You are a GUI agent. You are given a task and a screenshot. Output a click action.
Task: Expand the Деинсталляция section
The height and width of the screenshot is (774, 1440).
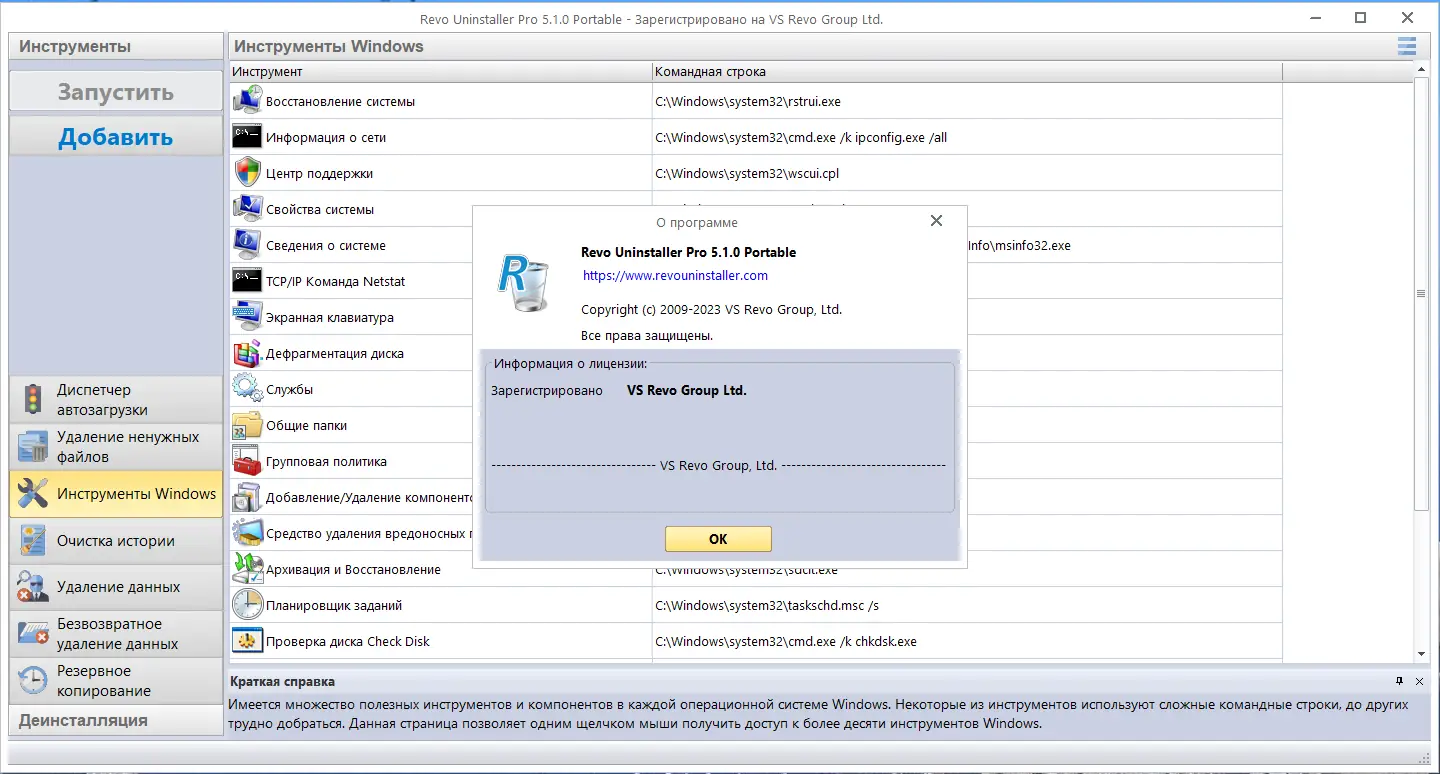[115, 720]
